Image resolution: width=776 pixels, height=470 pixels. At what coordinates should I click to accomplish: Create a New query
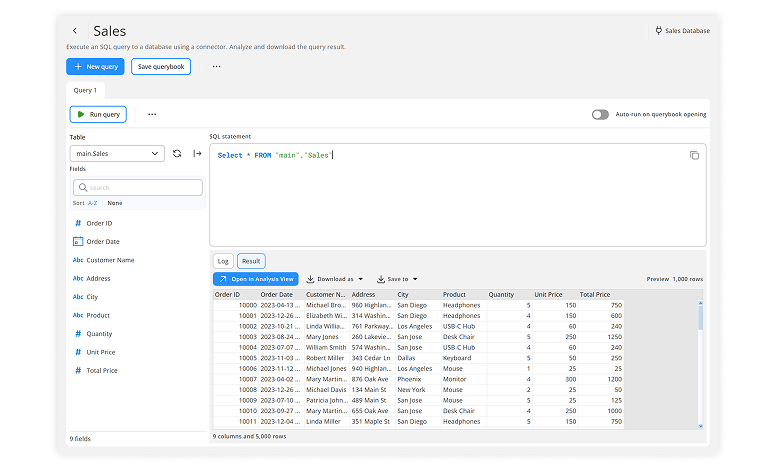tap(96, 66)
